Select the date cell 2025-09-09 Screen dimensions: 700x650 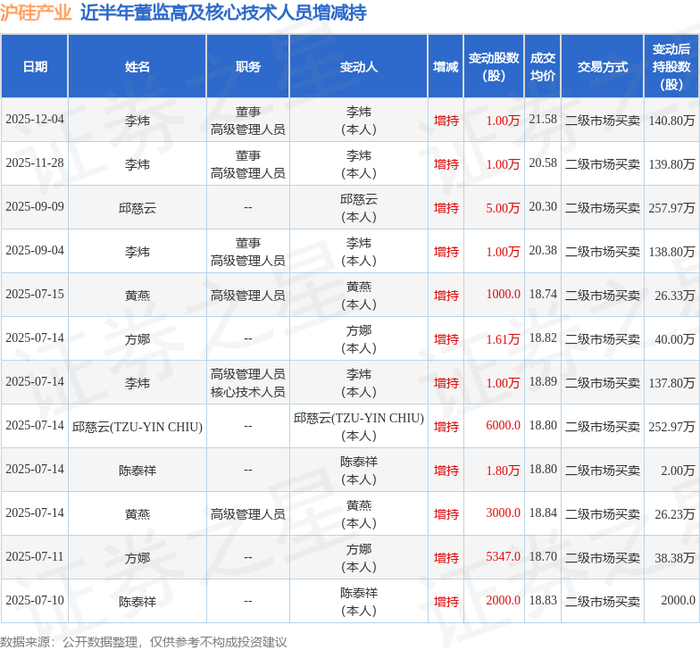pos(35,207)
